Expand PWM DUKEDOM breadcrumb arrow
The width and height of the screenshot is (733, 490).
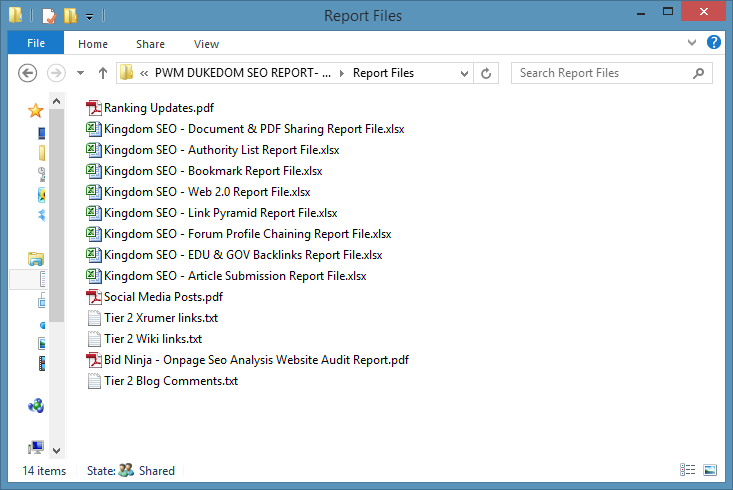pos(342,73)
